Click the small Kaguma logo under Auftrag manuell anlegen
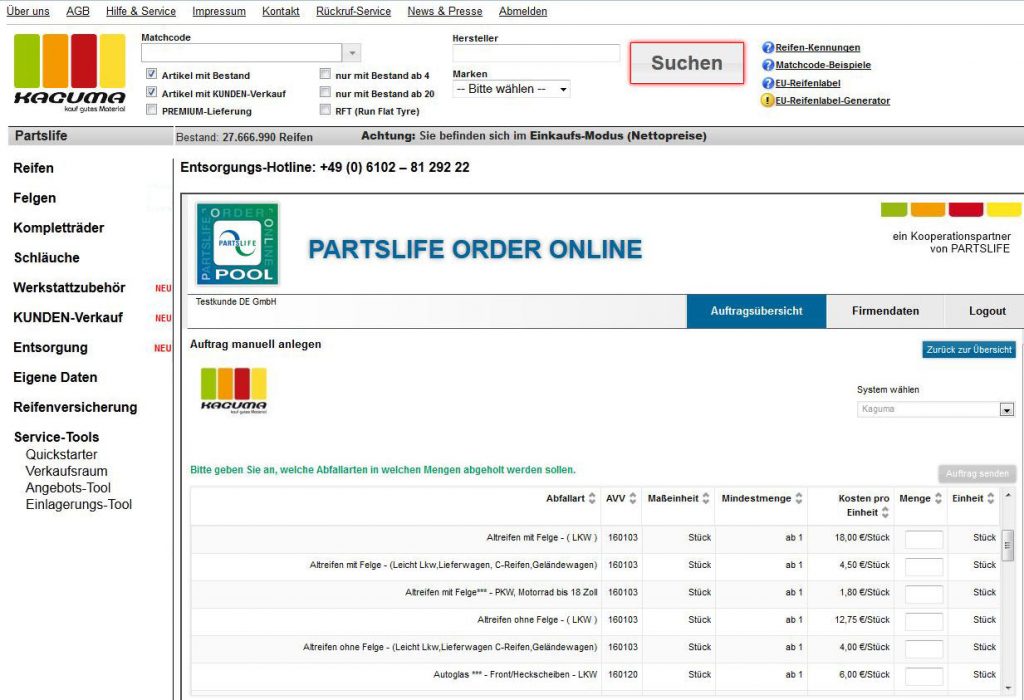This screenshot has height=700, width=1024. 234,390
